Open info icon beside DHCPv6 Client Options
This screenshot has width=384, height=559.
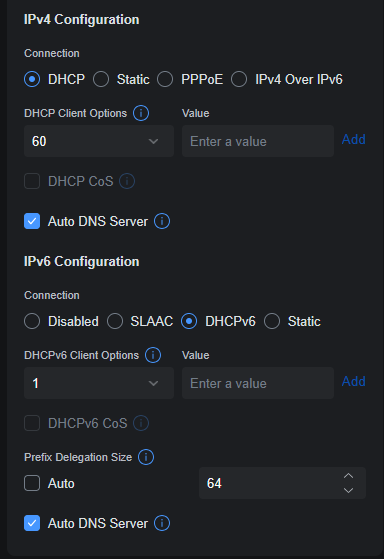[x=153, y=355]
